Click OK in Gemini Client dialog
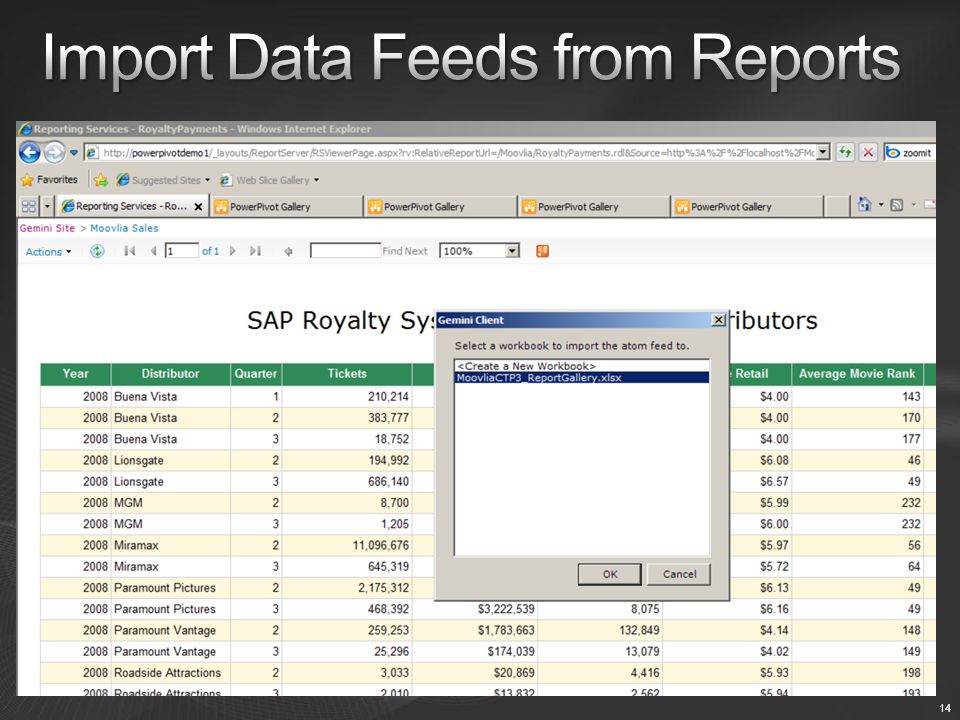 (x=610, y=574)
